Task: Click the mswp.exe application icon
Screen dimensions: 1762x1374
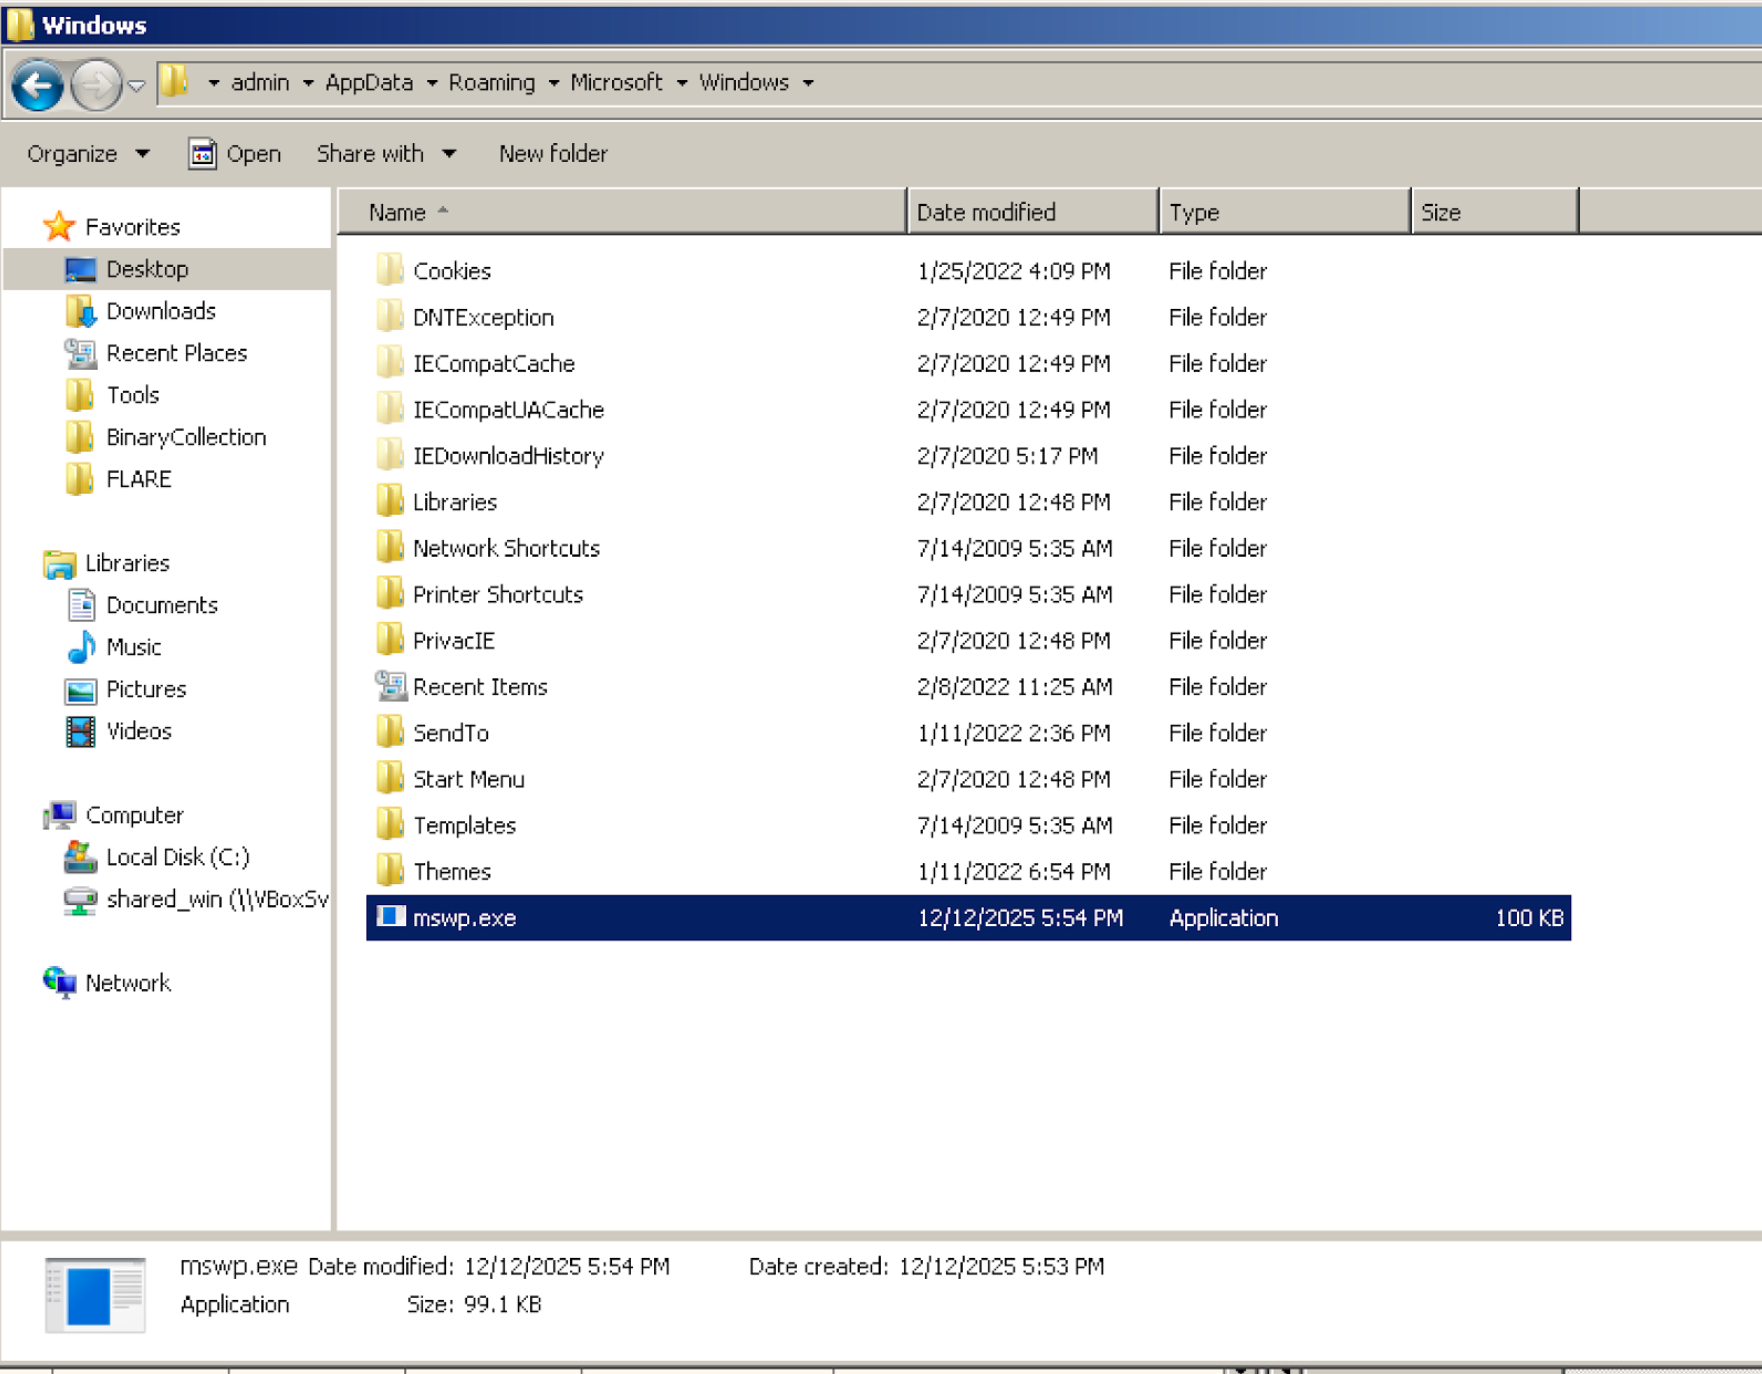Action: (390, 917)
